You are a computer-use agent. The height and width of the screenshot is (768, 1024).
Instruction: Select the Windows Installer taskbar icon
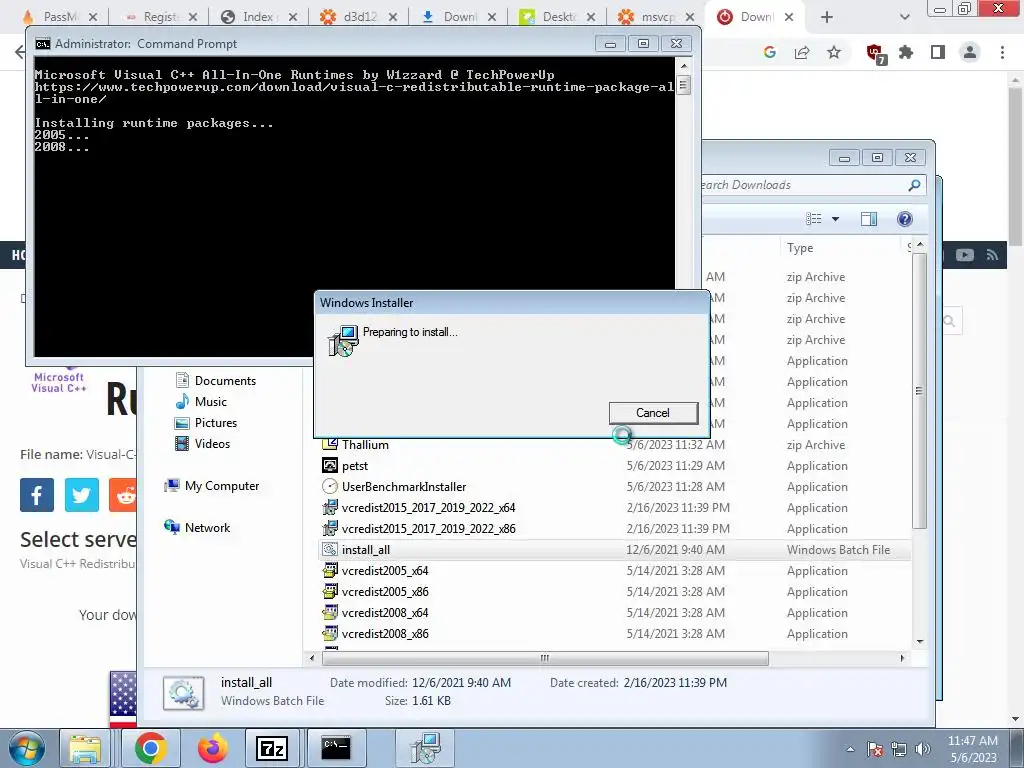point(426,748)
